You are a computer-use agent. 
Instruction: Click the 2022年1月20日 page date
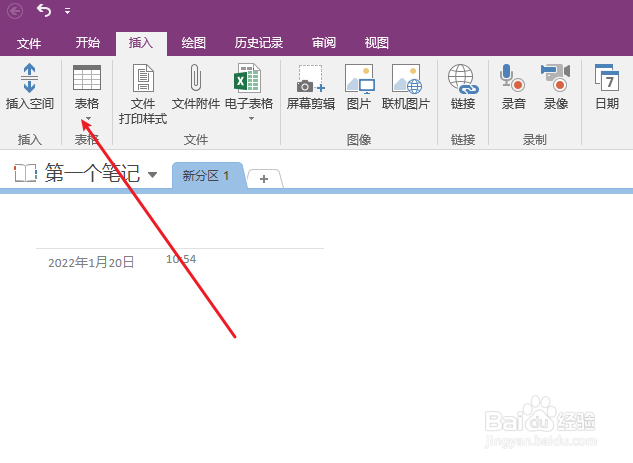pos(91,263)
